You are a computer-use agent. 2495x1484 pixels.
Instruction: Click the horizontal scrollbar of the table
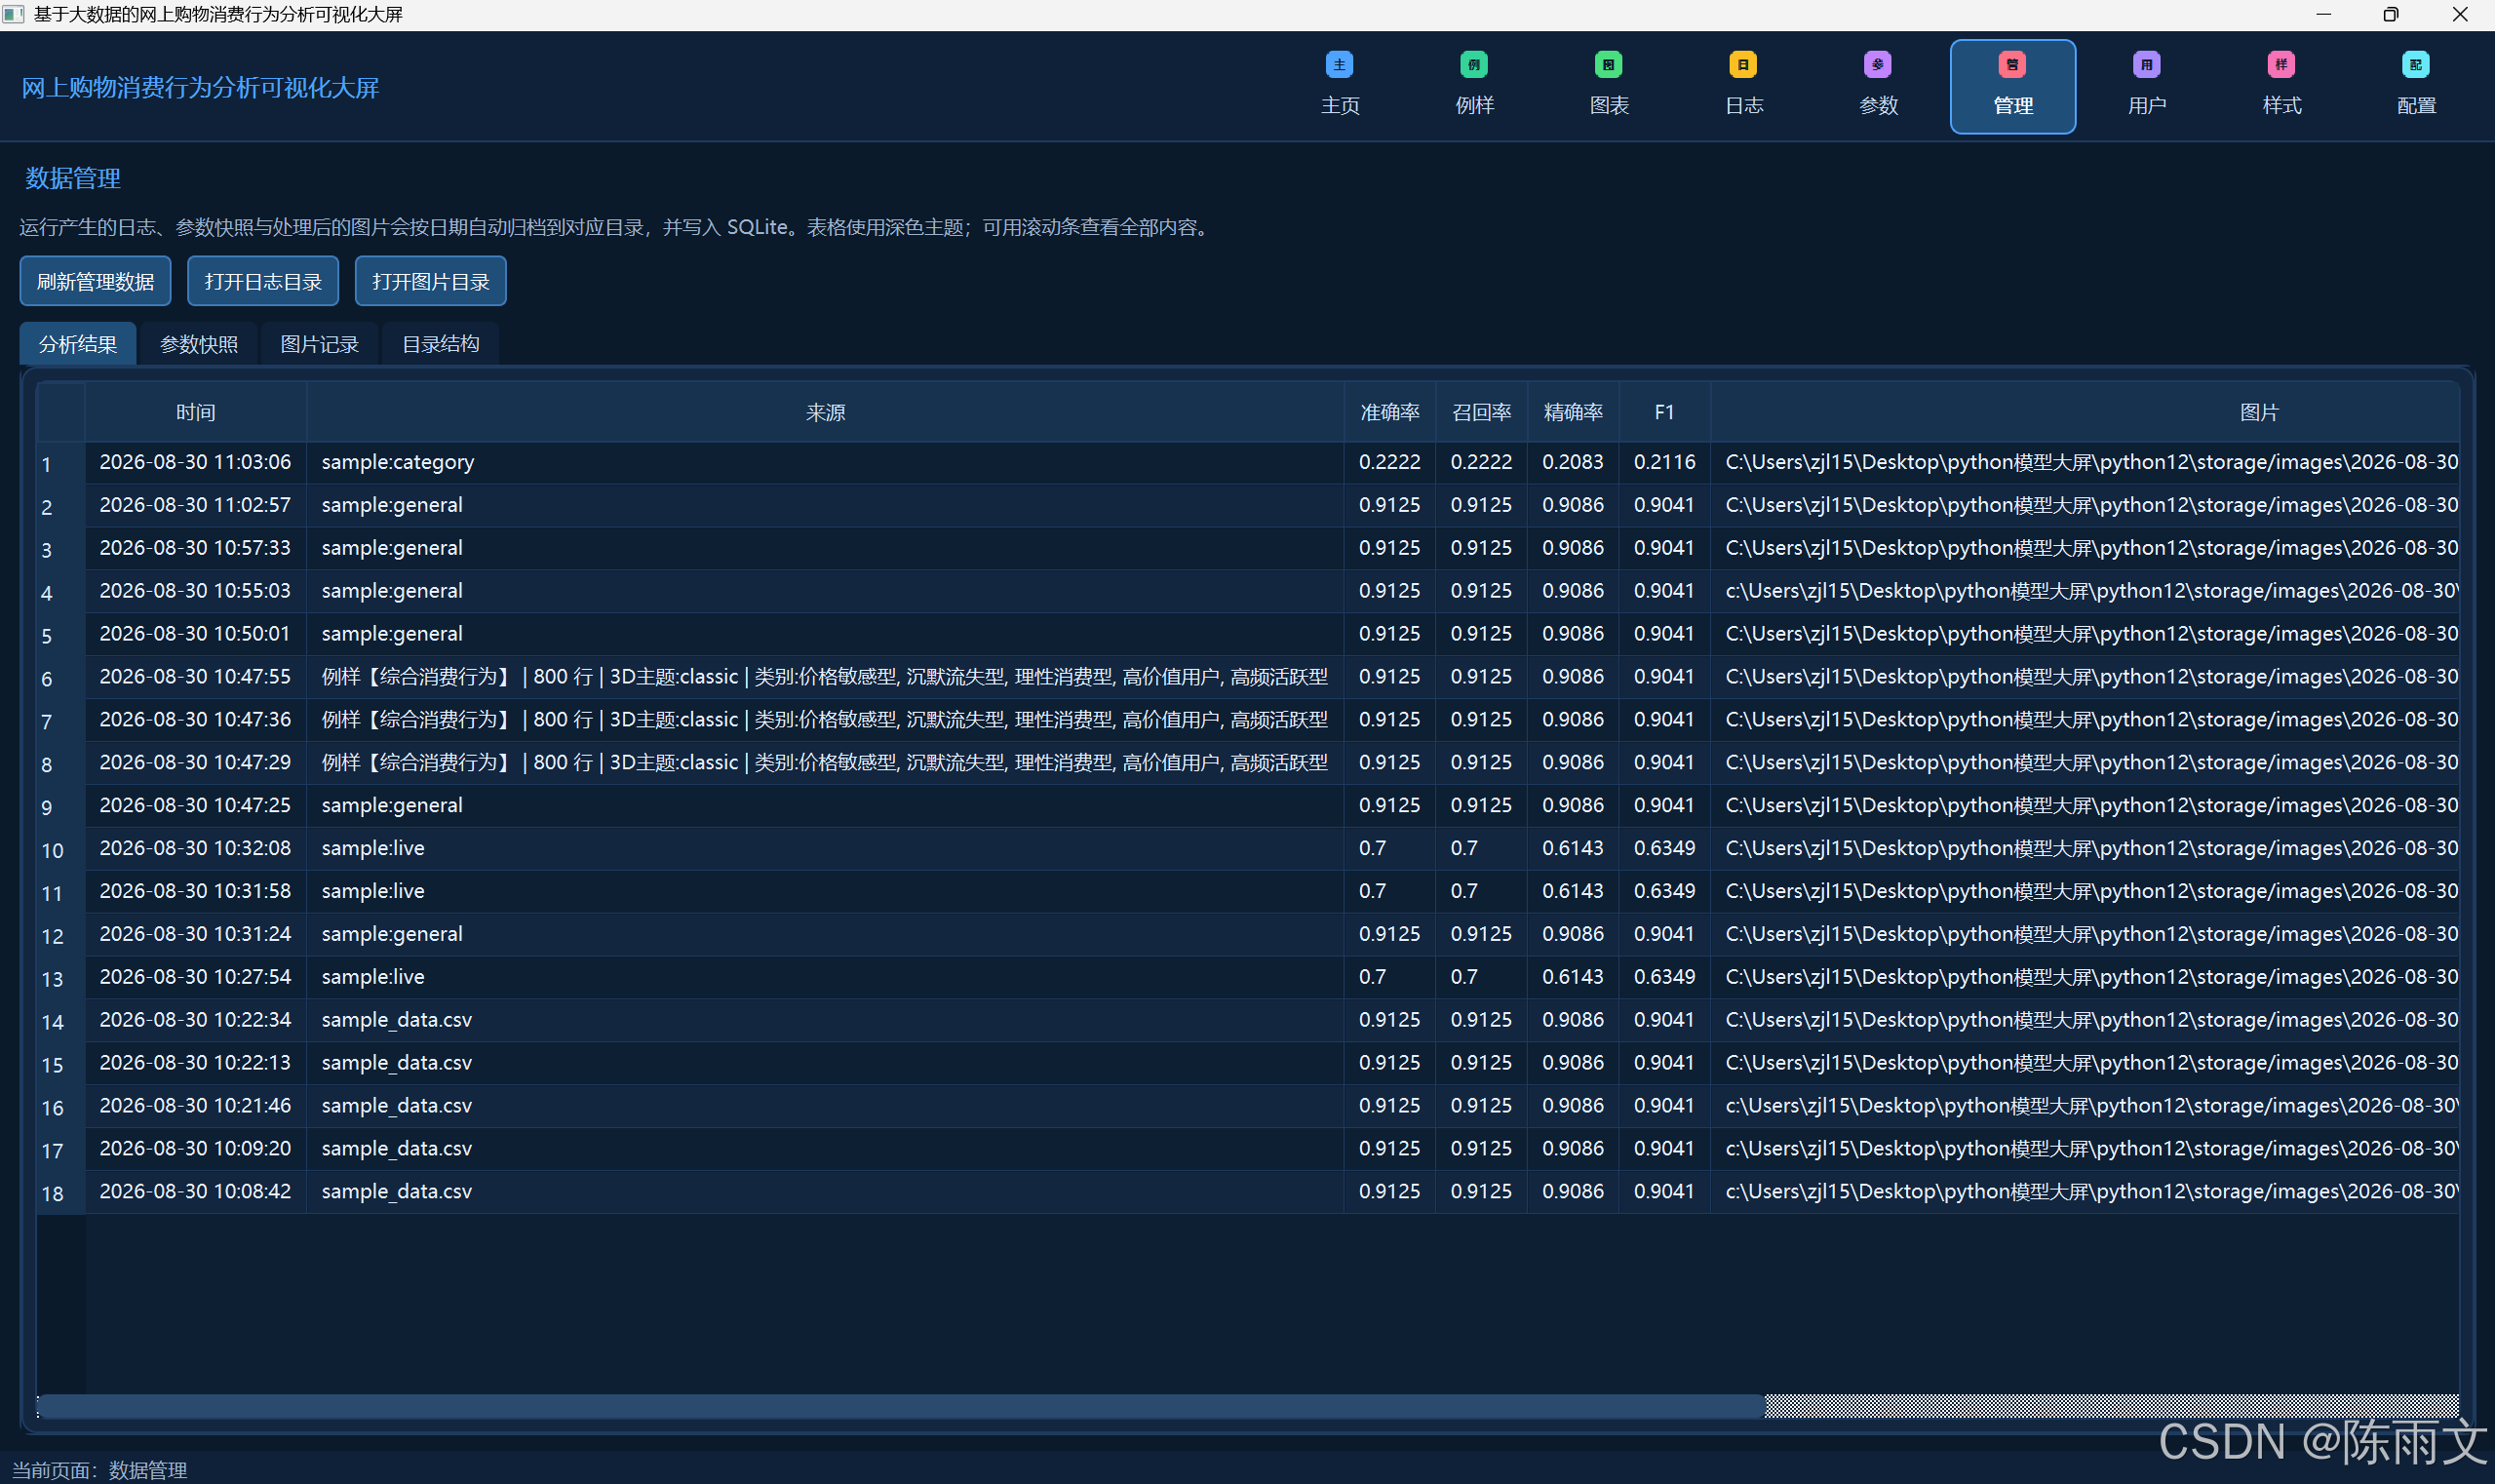(x=900, y=1405)
